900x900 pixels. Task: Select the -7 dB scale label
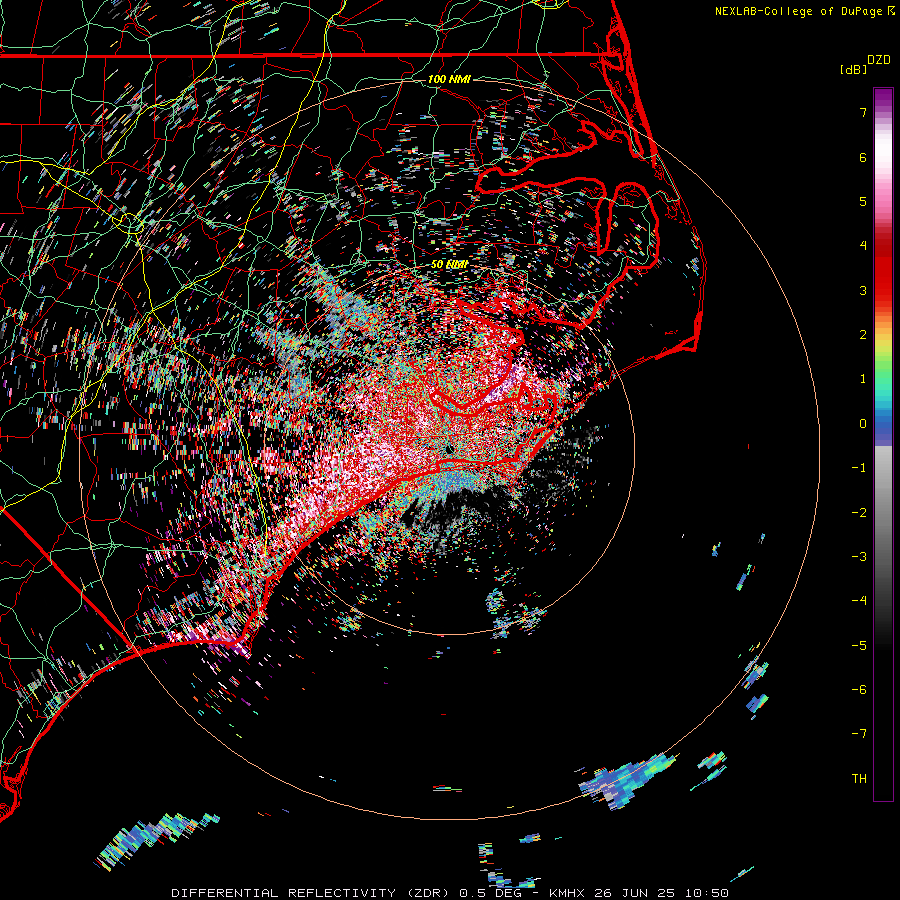click(859, 734)
